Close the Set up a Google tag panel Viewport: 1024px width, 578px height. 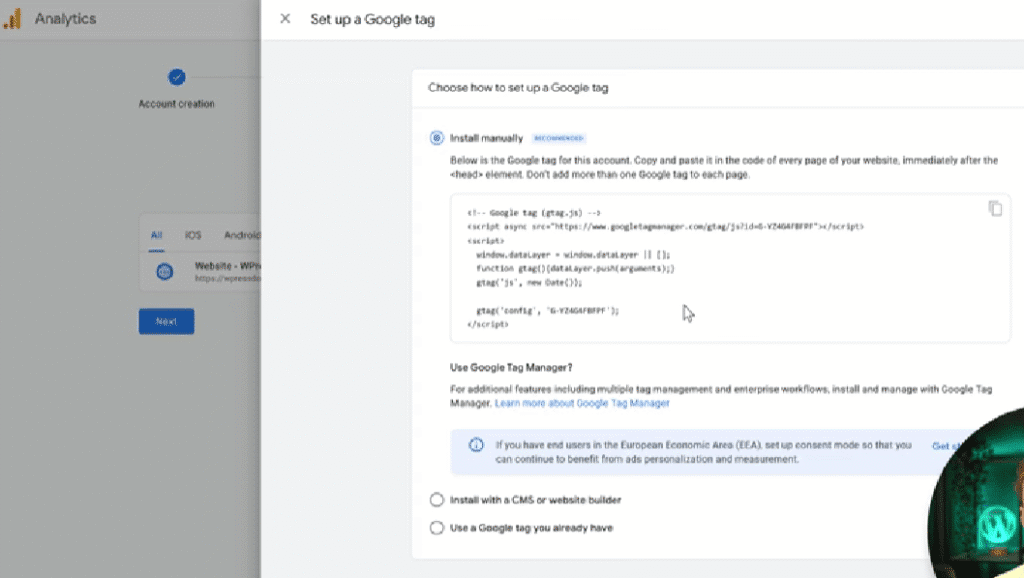285,18
